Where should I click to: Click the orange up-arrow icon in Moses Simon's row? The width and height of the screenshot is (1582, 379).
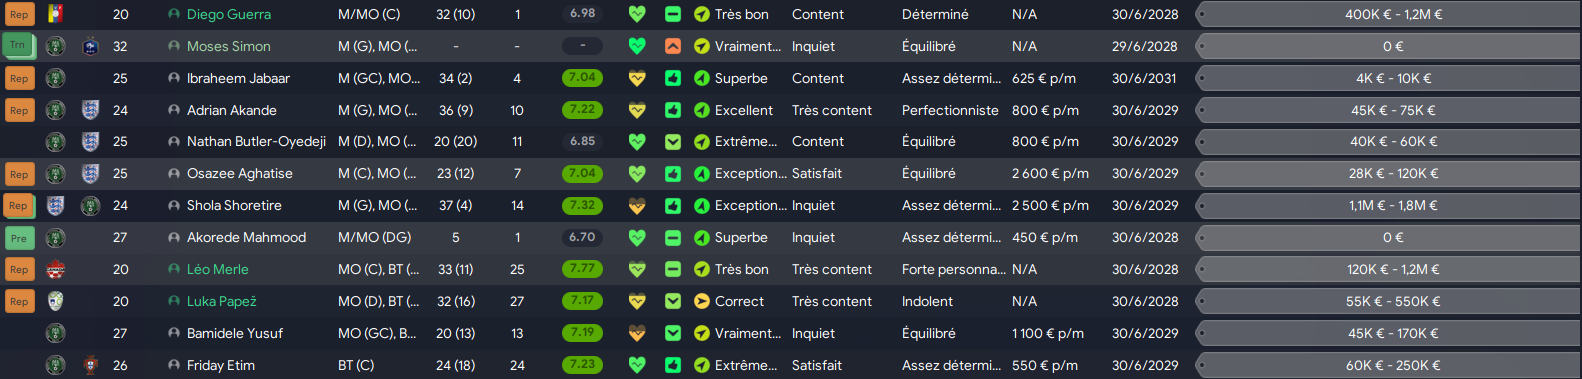[x=673, y=46]
